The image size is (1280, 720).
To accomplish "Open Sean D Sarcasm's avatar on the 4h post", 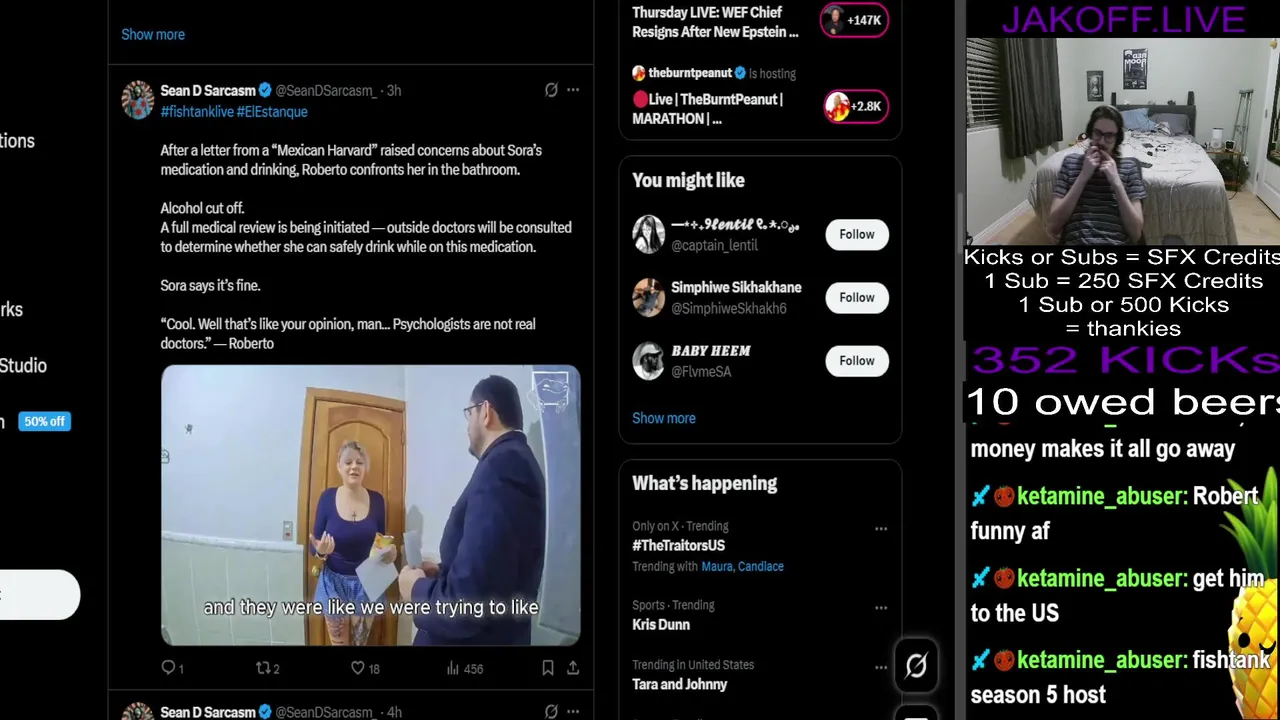I will coord(137,711).
